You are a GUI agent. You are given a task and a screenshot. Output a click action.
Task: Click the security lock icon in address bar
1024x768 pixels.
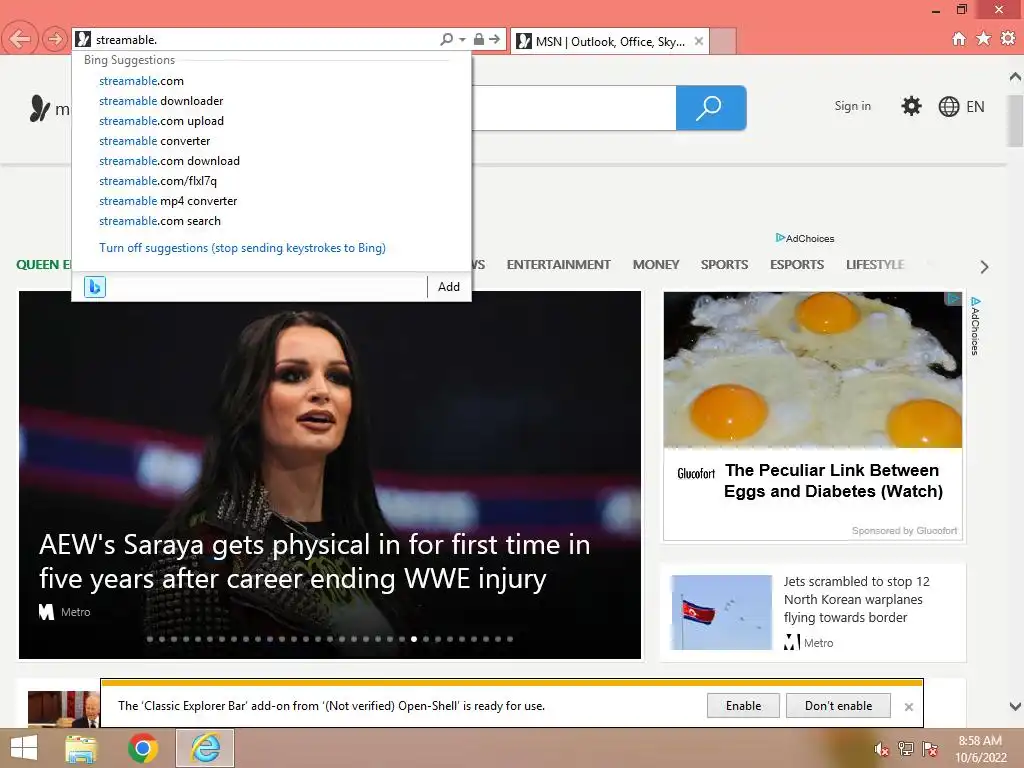479,39
